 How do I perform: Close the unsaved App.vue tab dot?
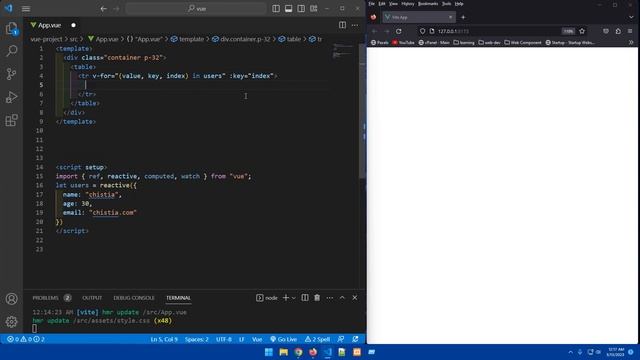[x=73, y=25]
